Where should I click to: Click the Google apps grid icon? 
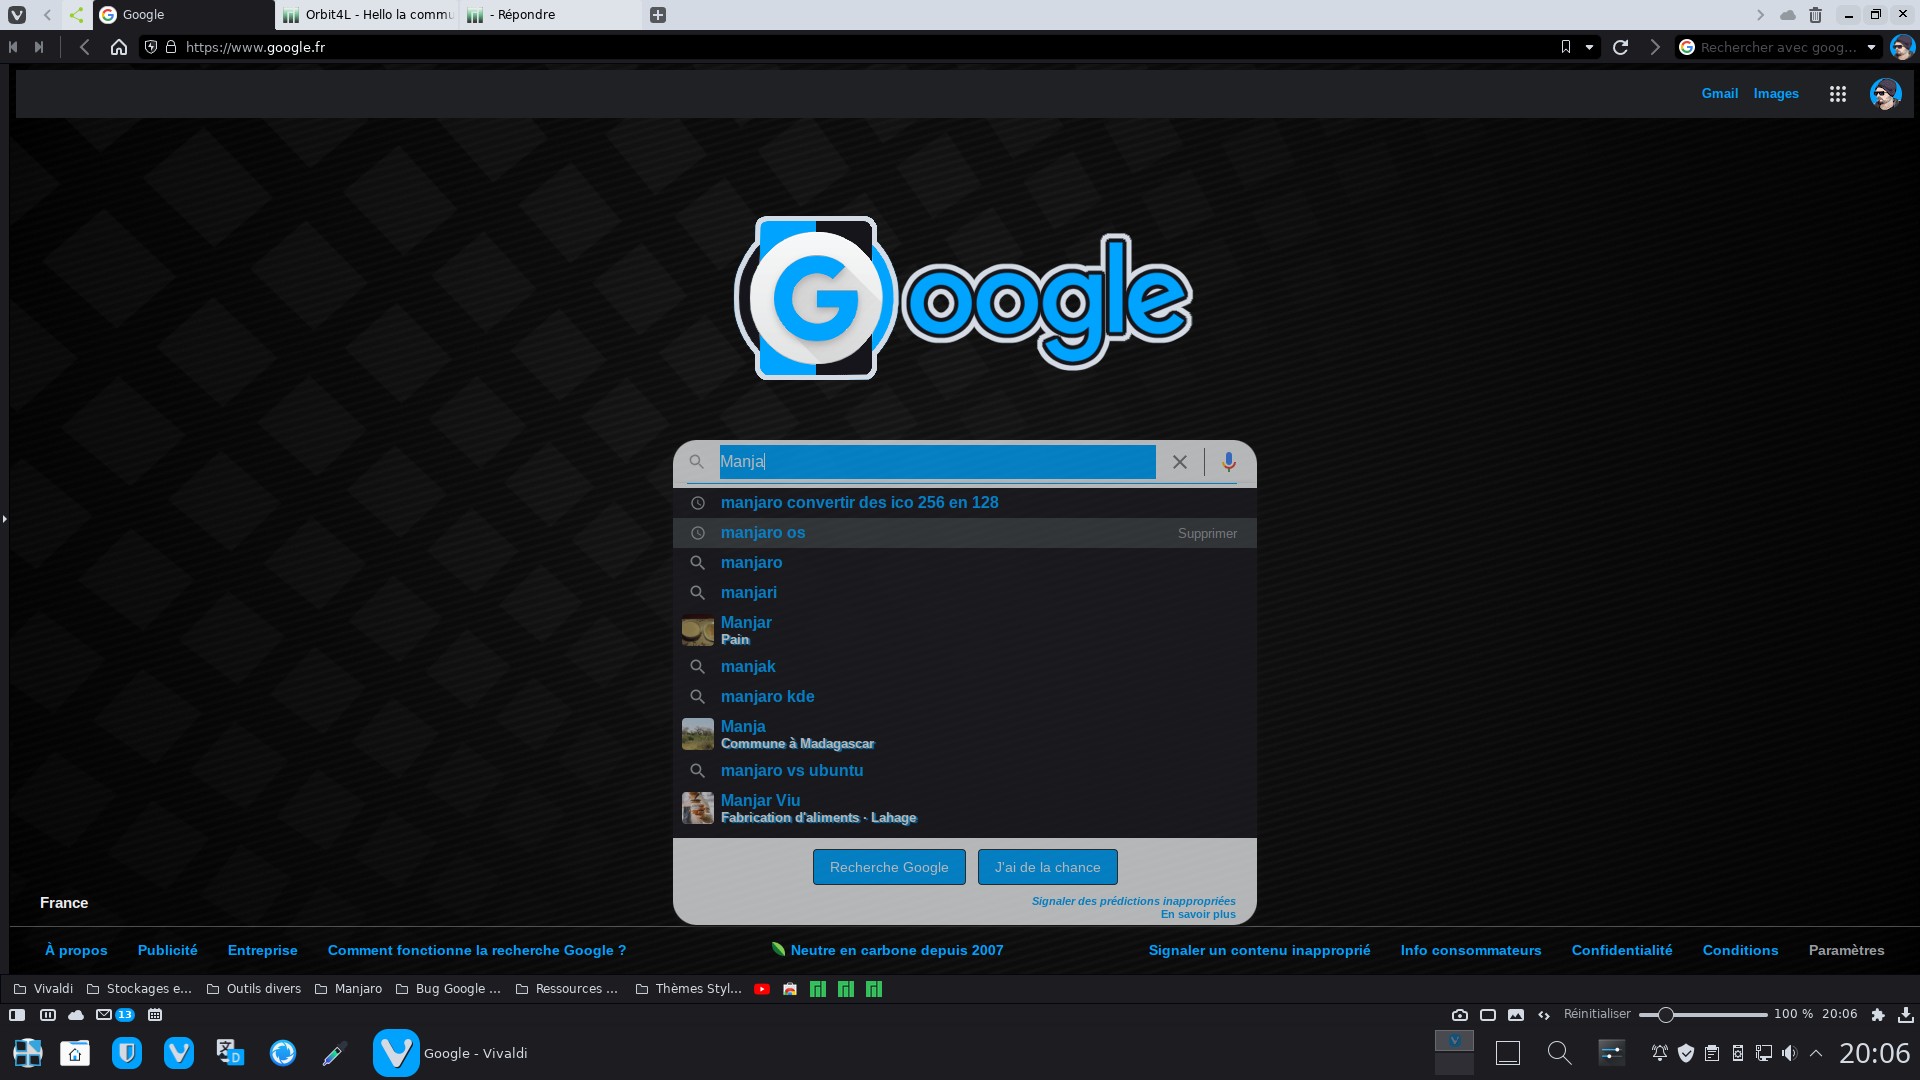coord(1838,93)
